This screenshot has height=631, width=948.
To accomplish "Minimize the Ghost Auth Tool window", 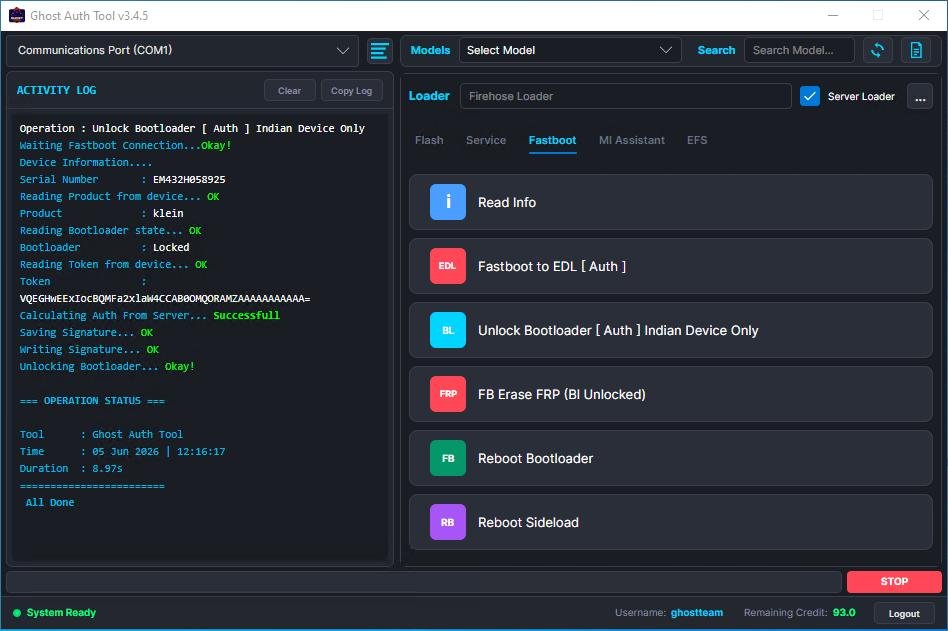I will 833,15.
